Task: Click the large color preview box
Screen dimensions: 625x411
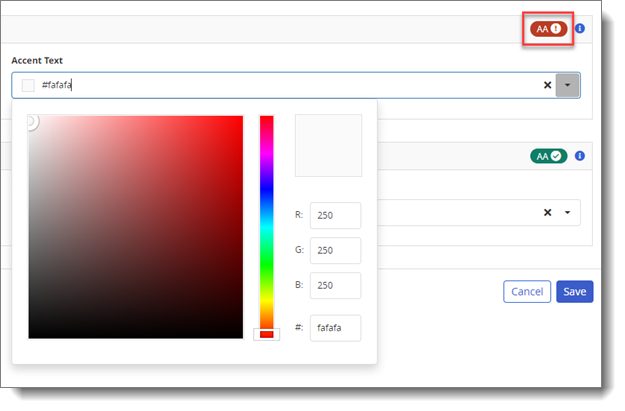Action: 328,145
